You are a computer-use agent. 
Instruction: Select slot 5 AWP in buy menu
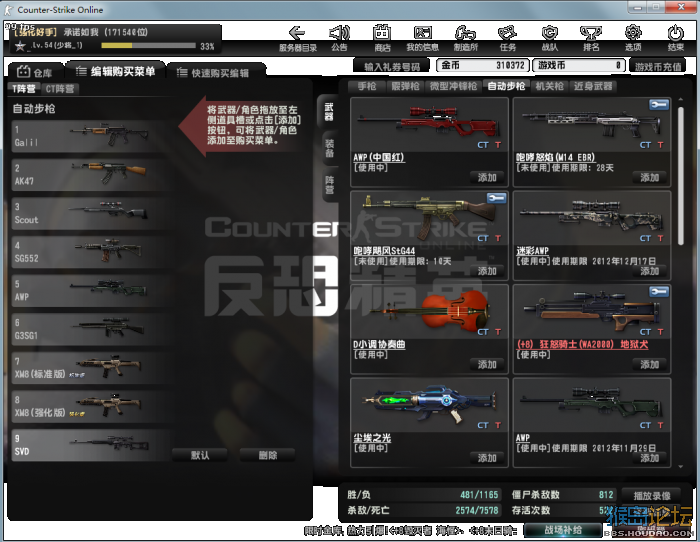pos(92,291)
